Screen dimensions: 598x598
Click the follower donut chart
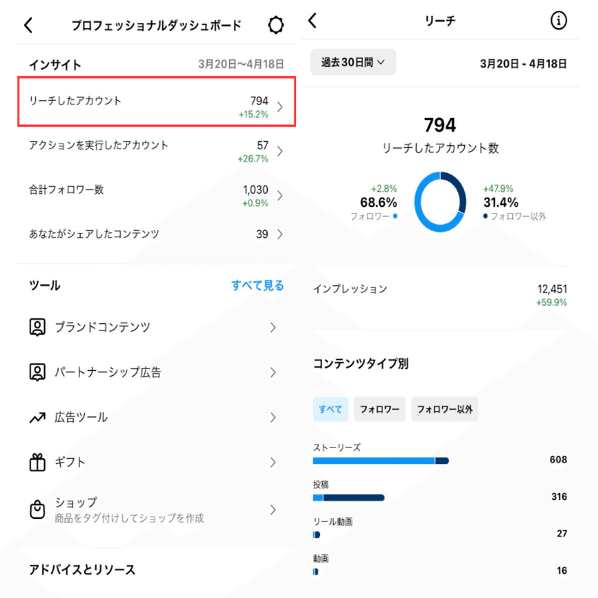click(x=440, y=202)
